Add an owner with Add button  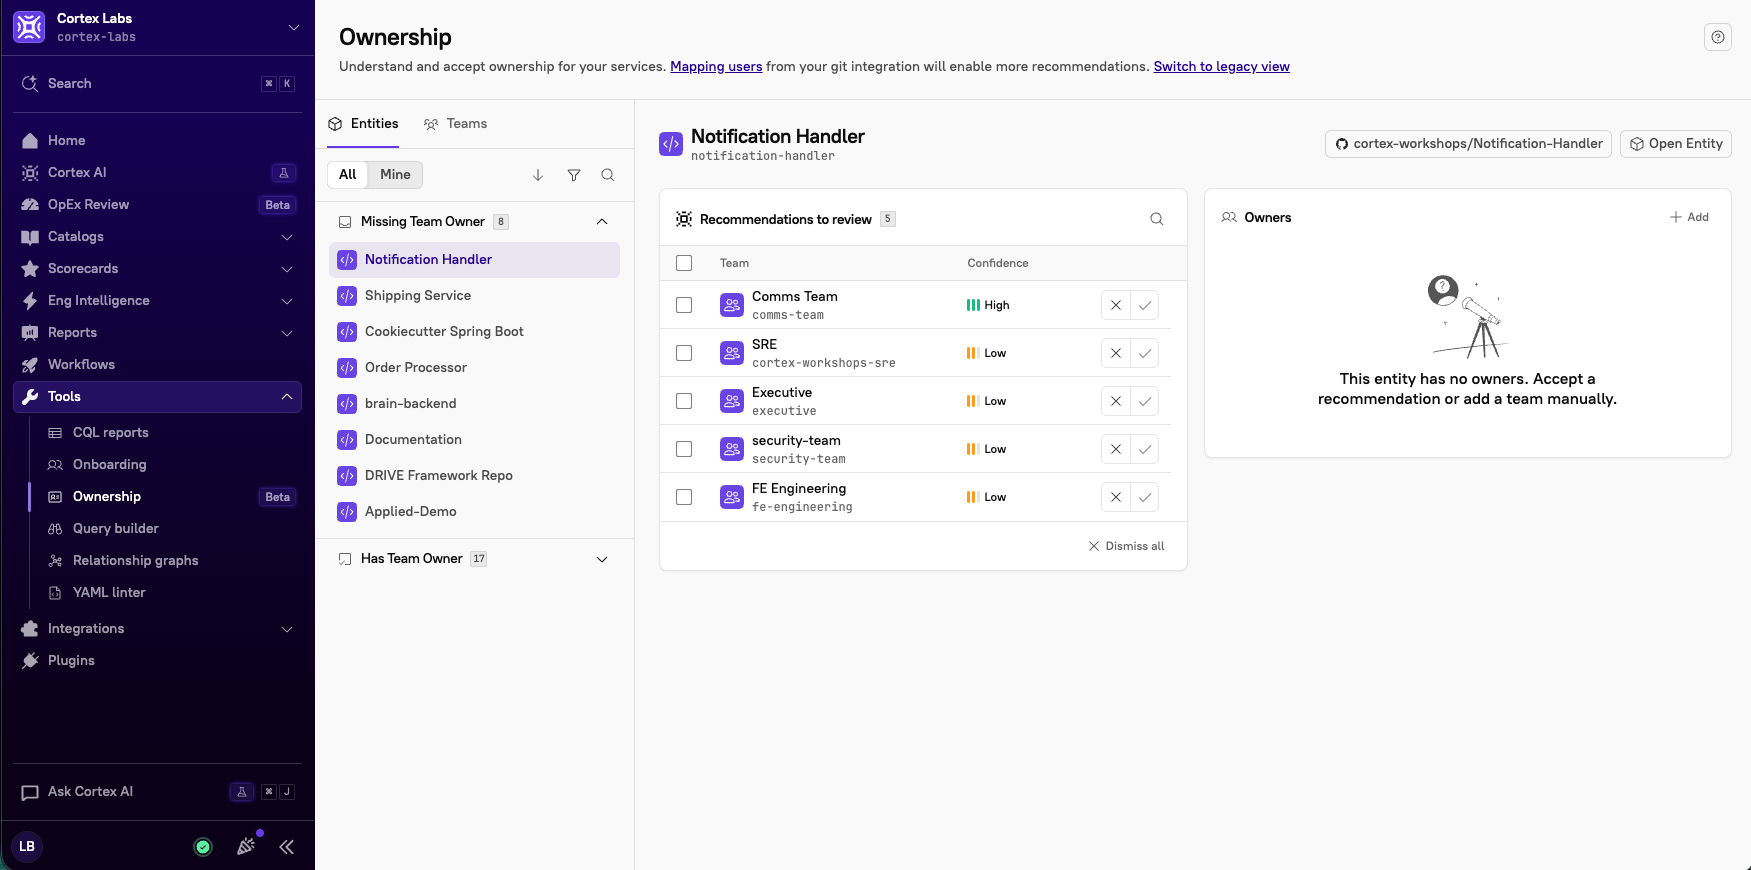click(1689, 217)
